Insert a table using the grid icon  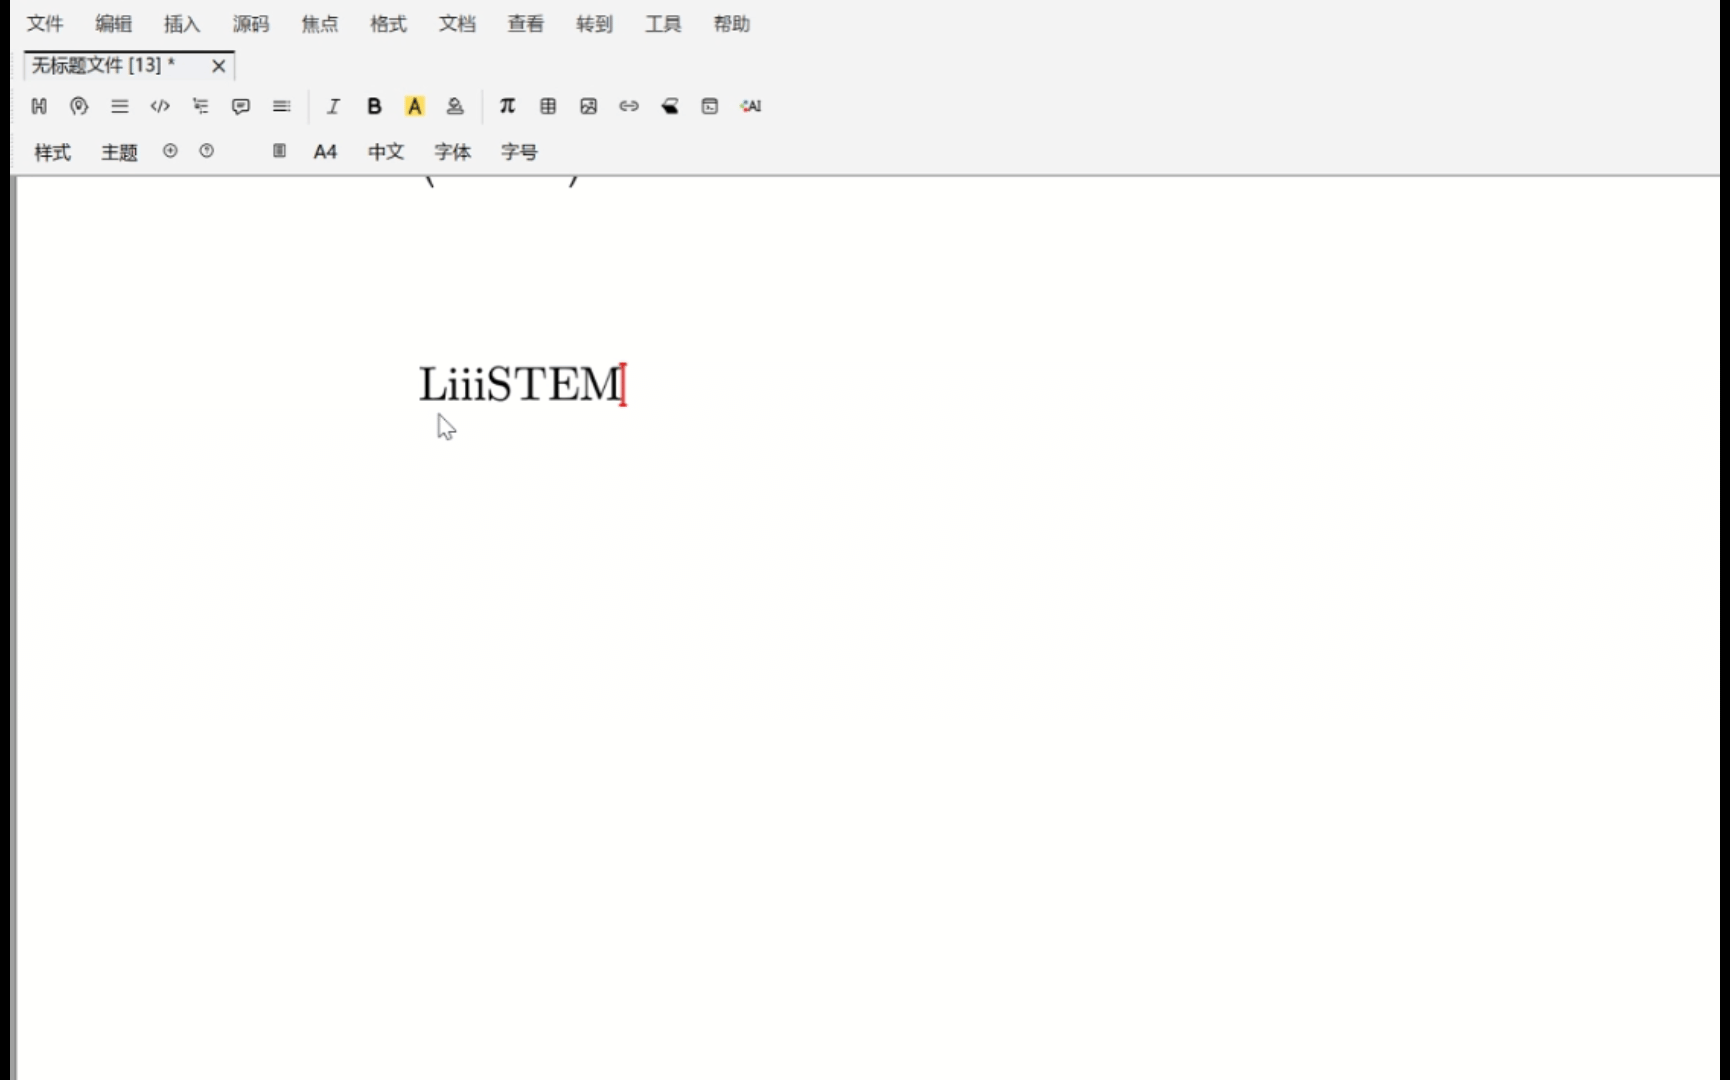pyautogui.click(x=547, y=106)
